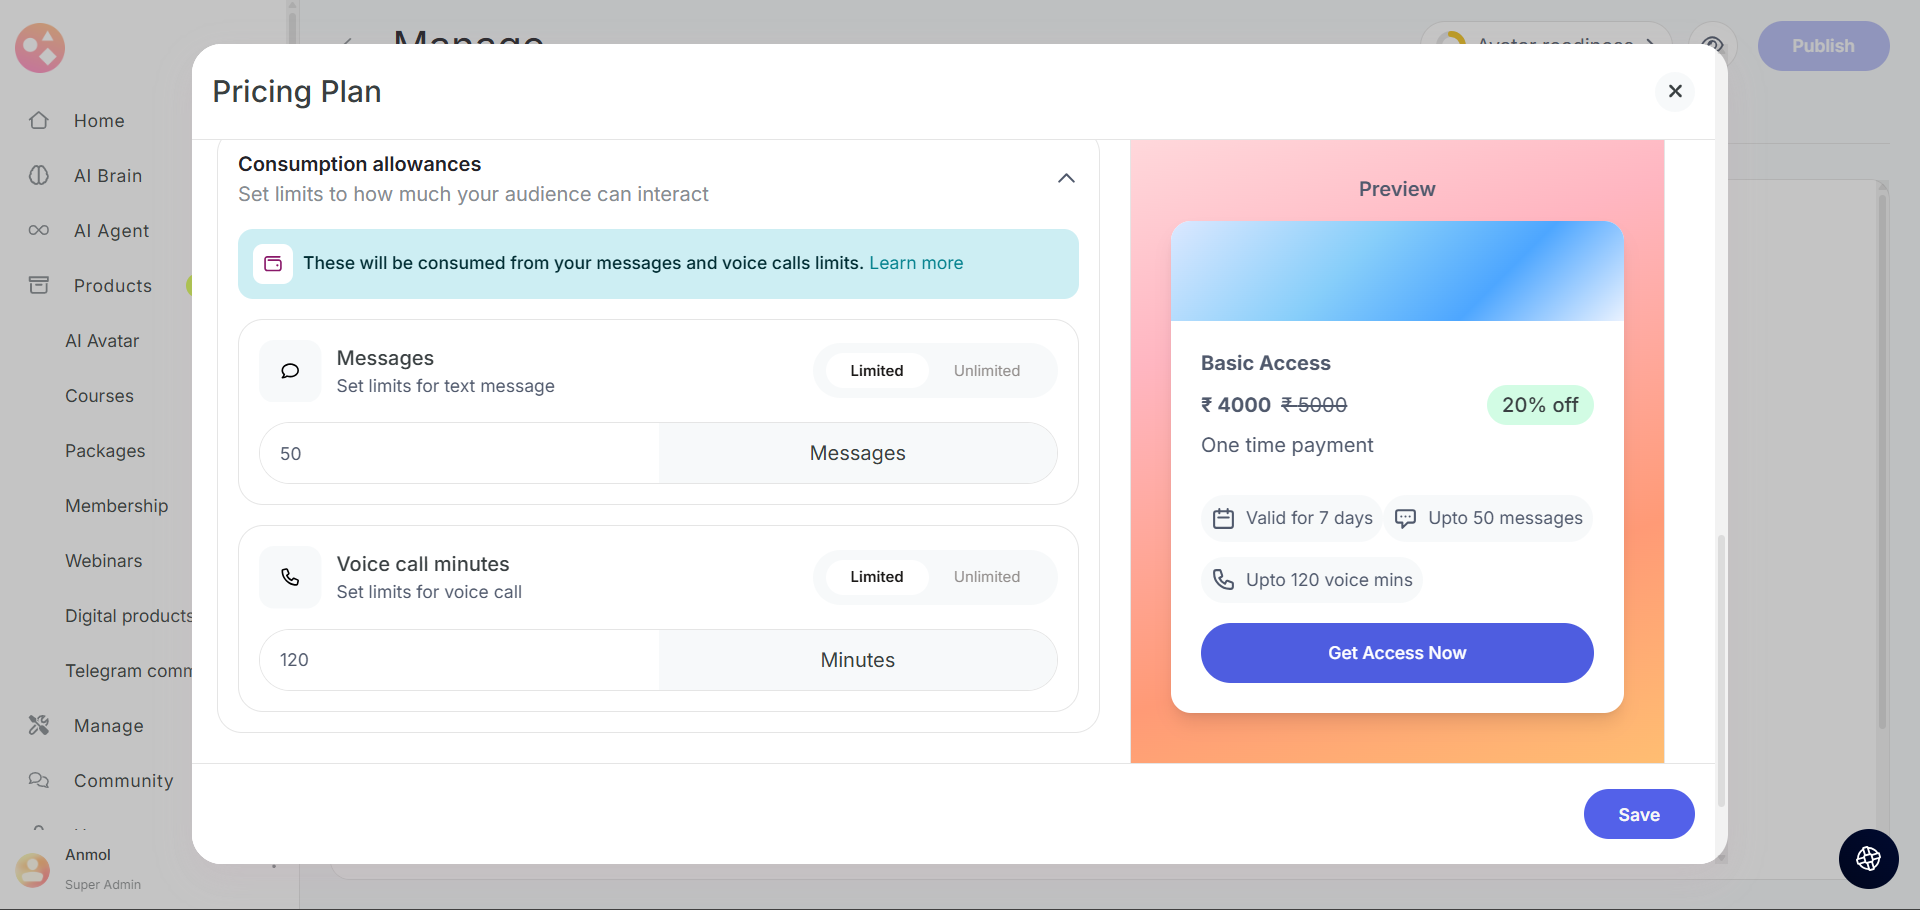Click the Minutes unit label
Screen dimensions: 1920x910
pyautogui.click(x=858, y=660)
